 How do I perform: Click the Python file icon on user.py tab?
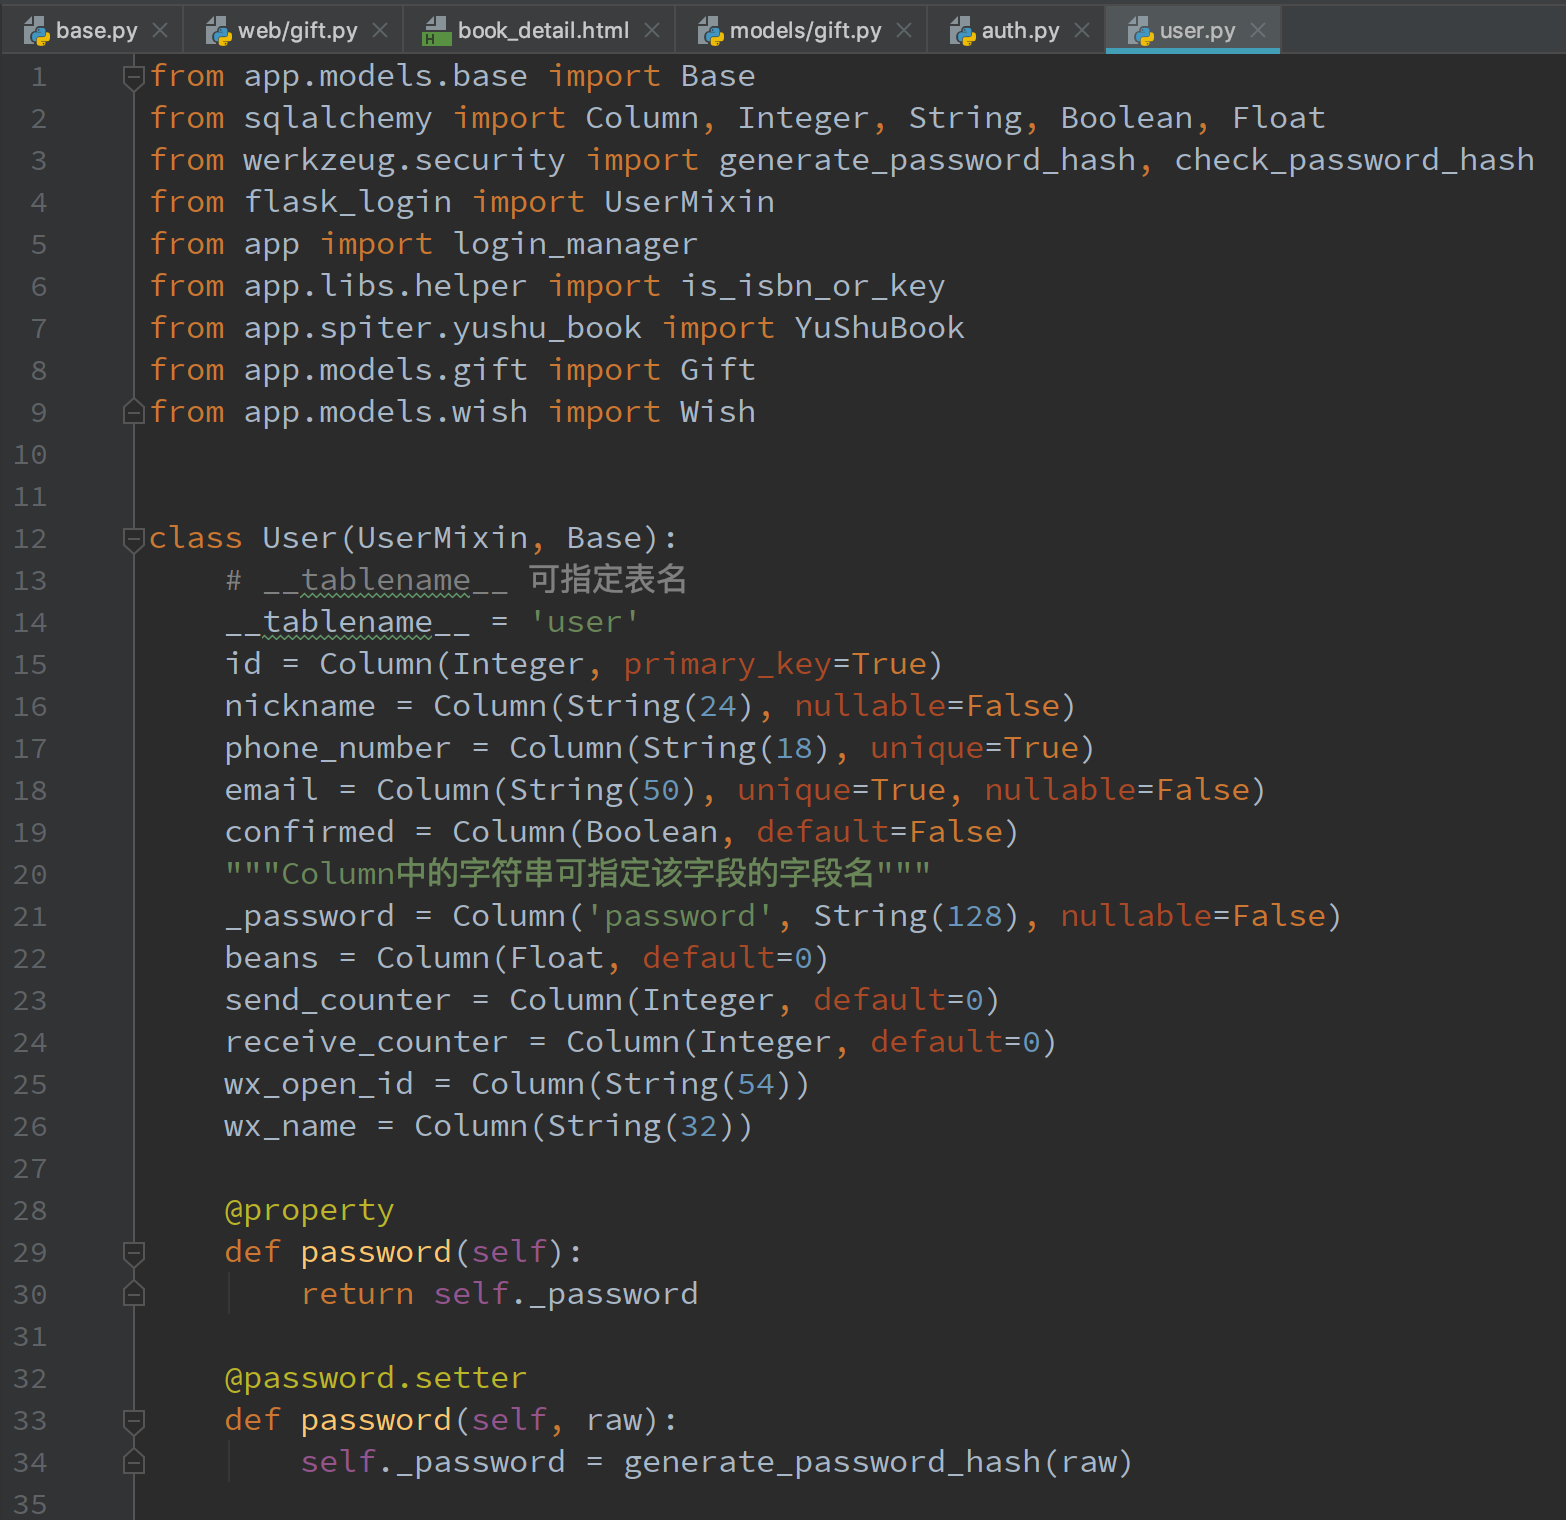[x=1140, y=31]
